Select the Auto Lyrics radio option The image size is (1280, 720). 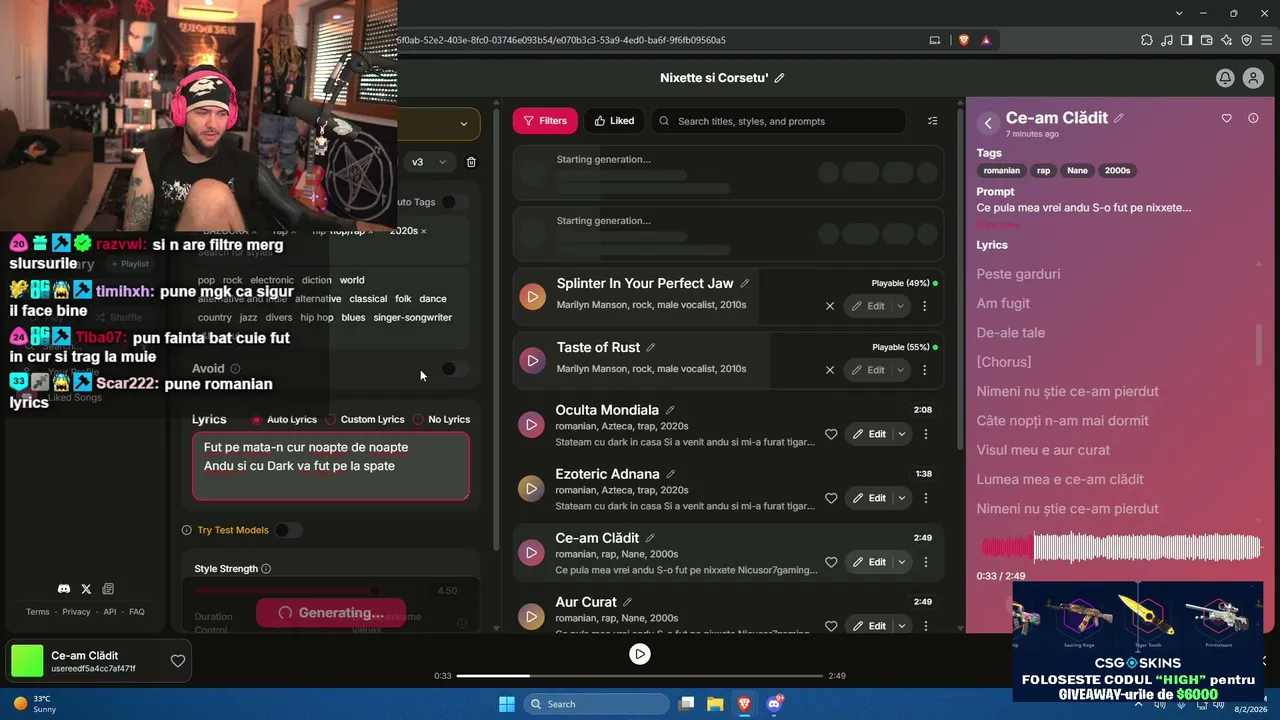pos(257,419)
